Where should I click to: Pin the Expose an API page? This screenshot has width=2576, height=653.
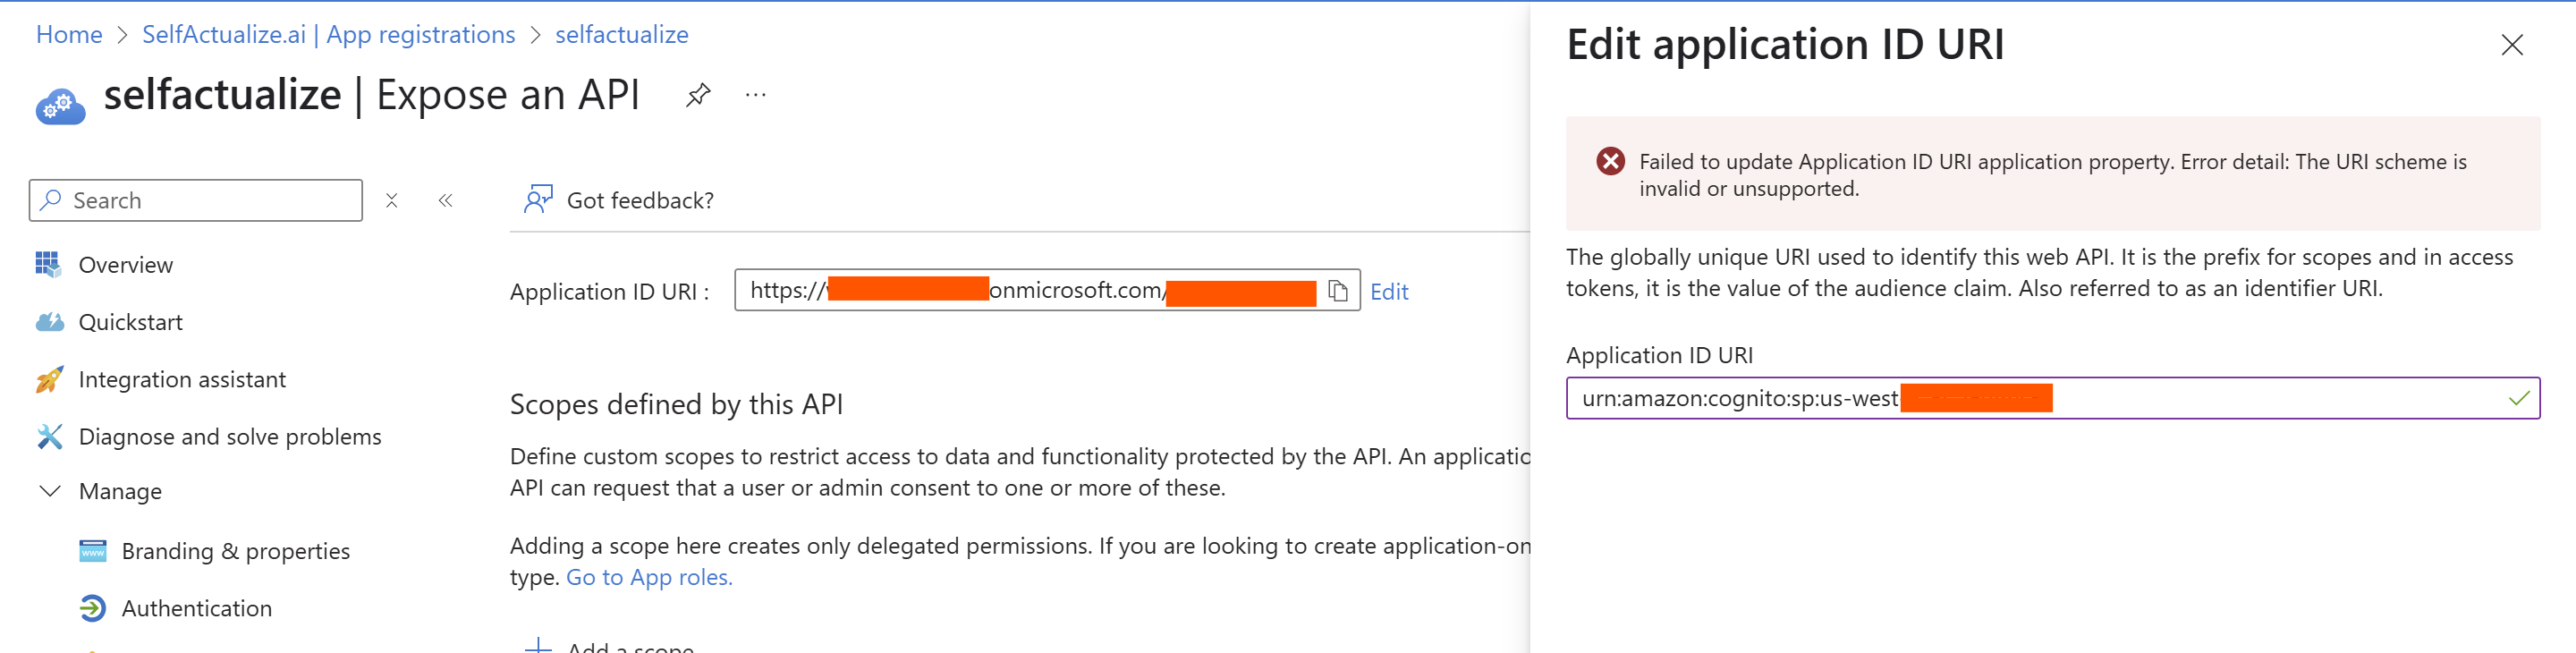tap(698, 96)
